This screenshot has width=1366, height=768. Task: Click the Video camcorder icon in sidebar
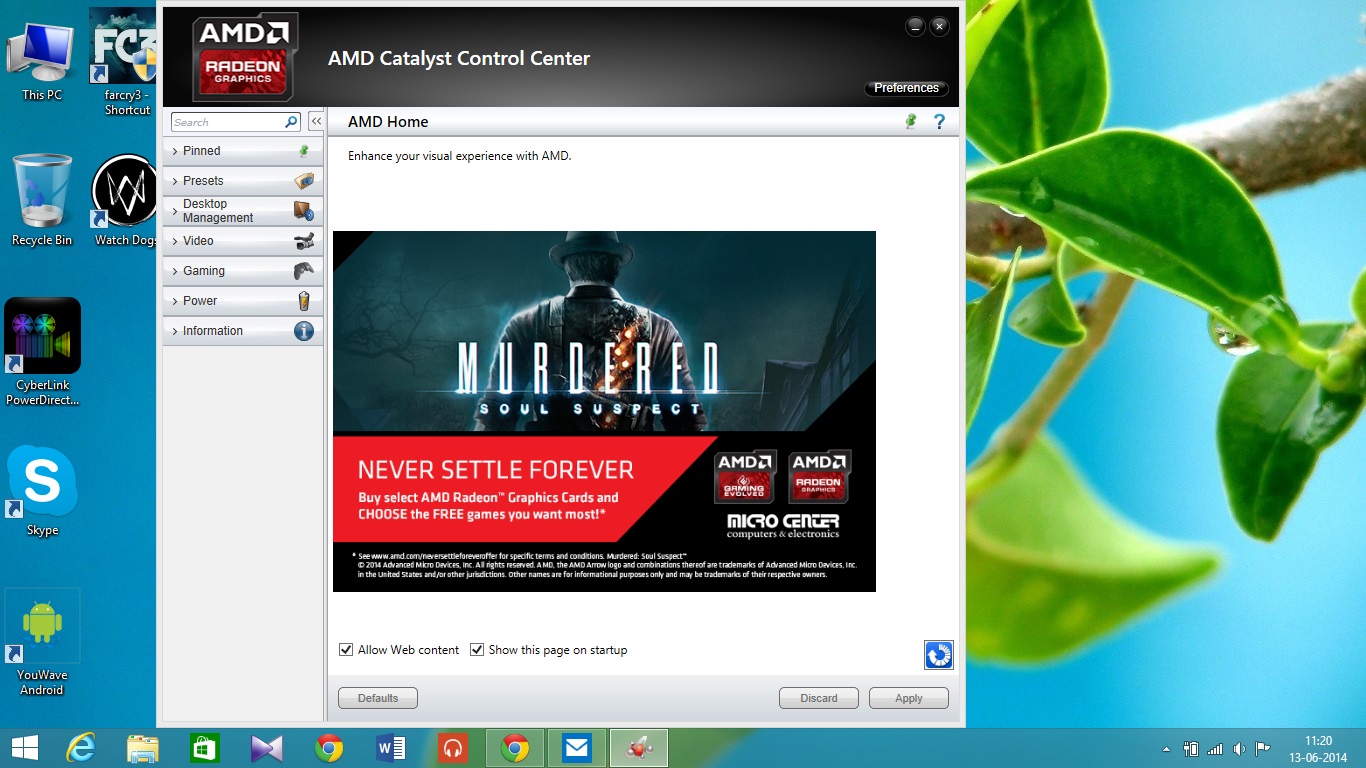304,241
